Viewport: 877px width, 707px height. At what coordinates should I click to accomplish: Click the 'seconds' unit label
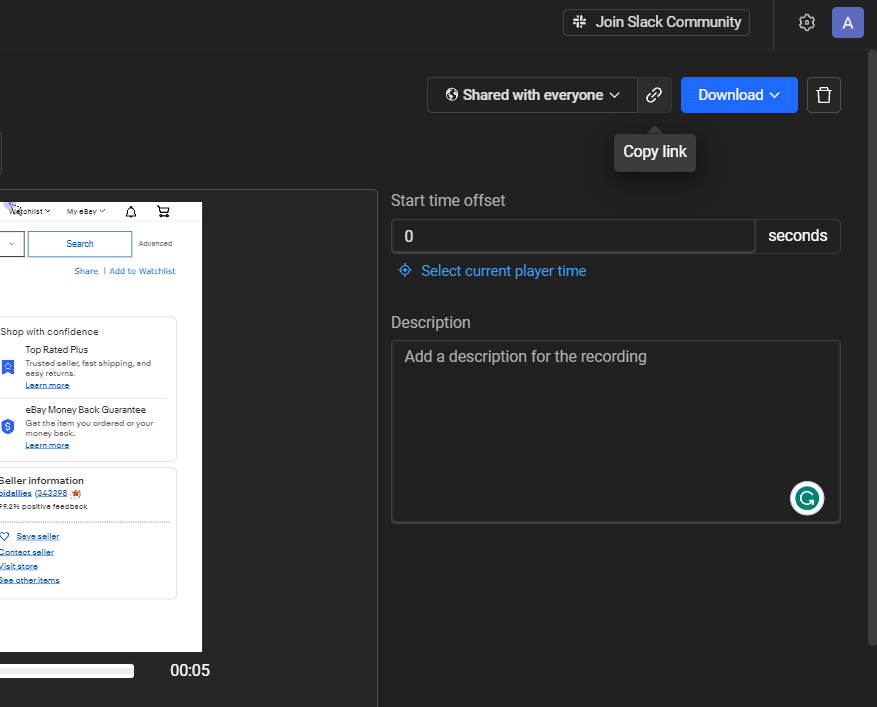pos(798,236)
